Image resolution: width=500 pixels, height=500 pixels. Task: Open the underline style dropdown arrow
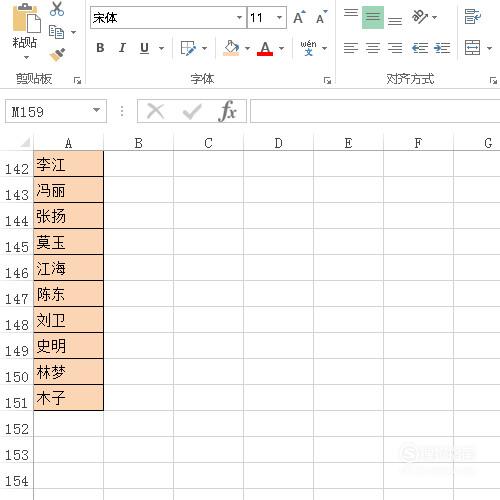tap(161, 48)
